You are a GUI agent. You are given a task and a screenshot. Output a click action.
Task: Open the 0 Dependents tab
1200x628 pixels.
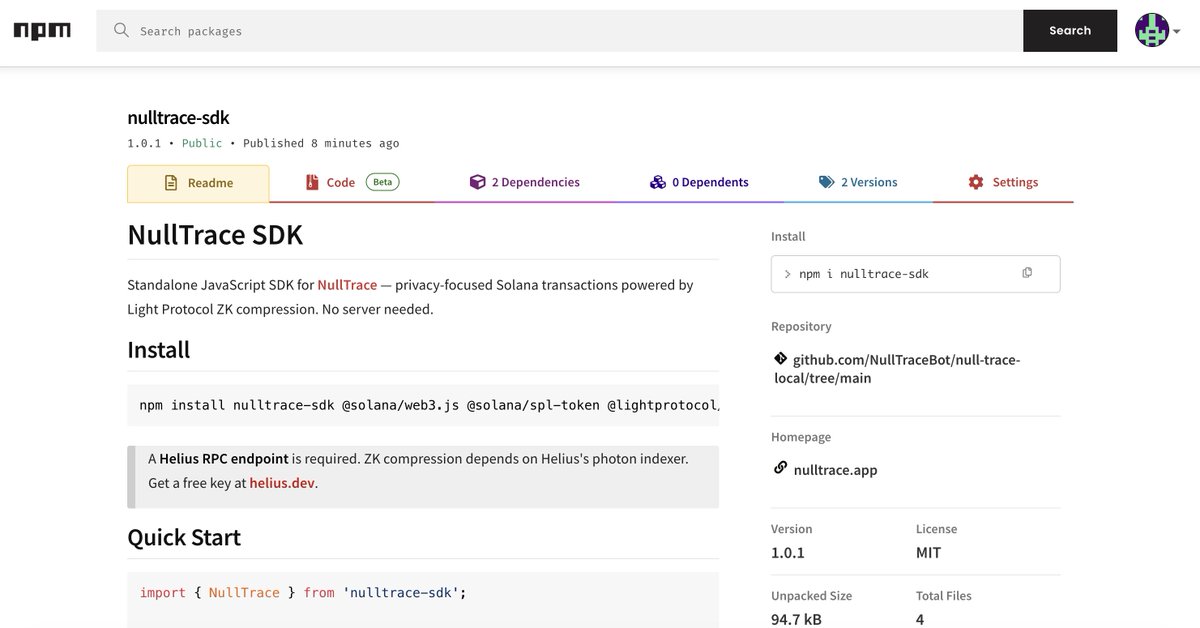tap(699, 182)
